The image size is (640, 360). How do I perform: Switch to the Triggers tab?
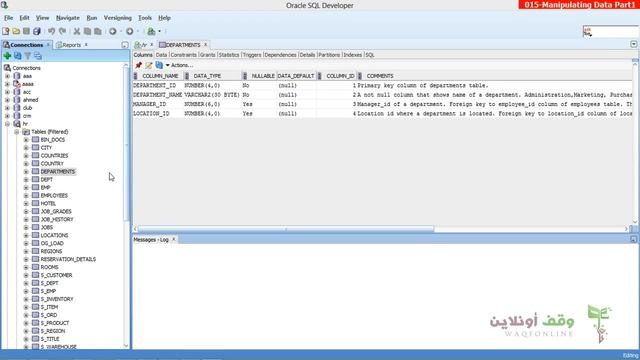pyautogui.click(x=252, y=55)
